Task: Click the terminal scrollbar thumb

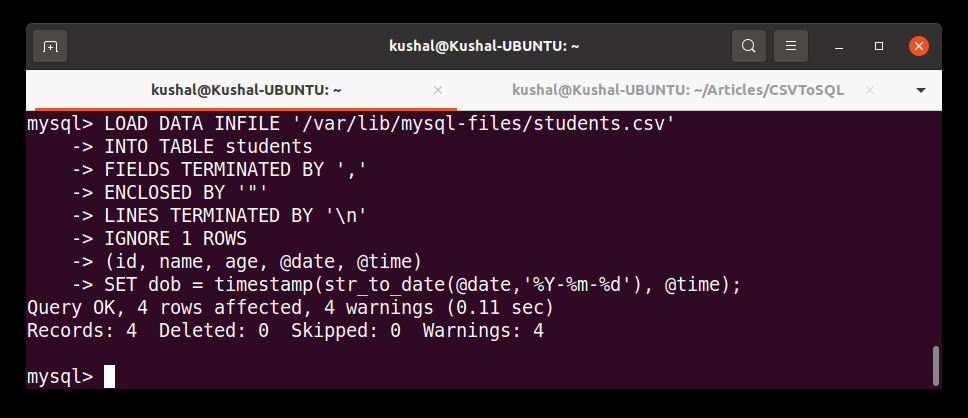Action: (x=936, y=365)
